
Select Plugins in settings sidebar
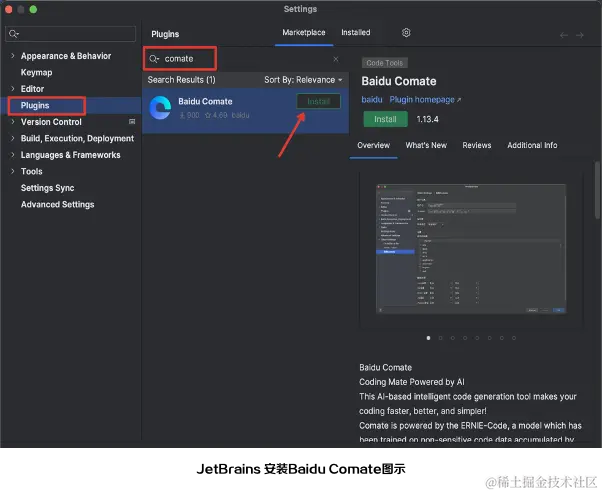[x=35, y=105]
